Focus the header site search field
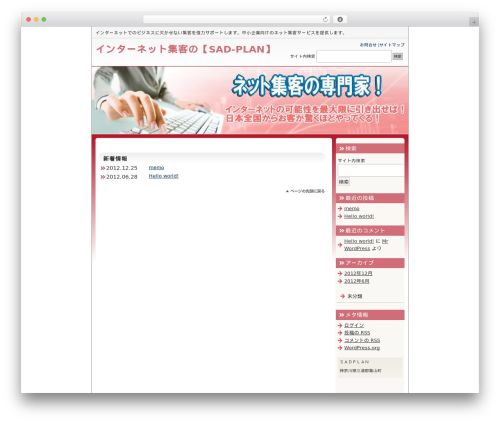Screen dimensions: 500x423 pyautogui.click(x=354, y=56)
